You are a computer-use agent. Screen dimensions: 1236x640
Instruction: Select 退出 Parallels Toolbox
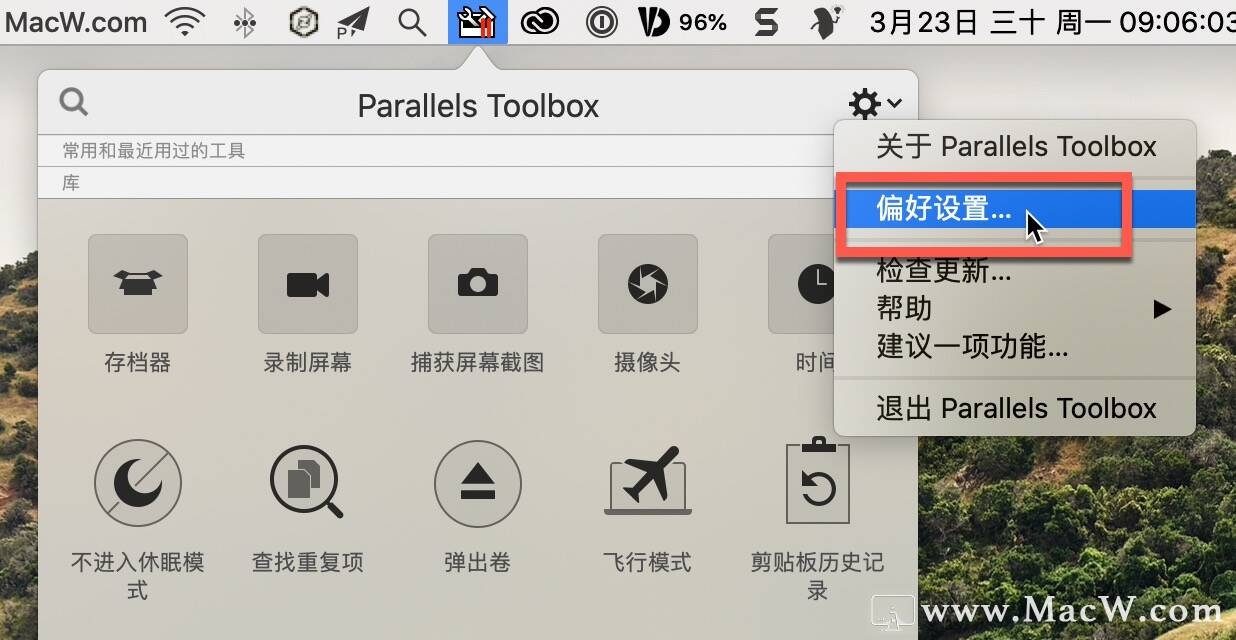[1015, 408]
